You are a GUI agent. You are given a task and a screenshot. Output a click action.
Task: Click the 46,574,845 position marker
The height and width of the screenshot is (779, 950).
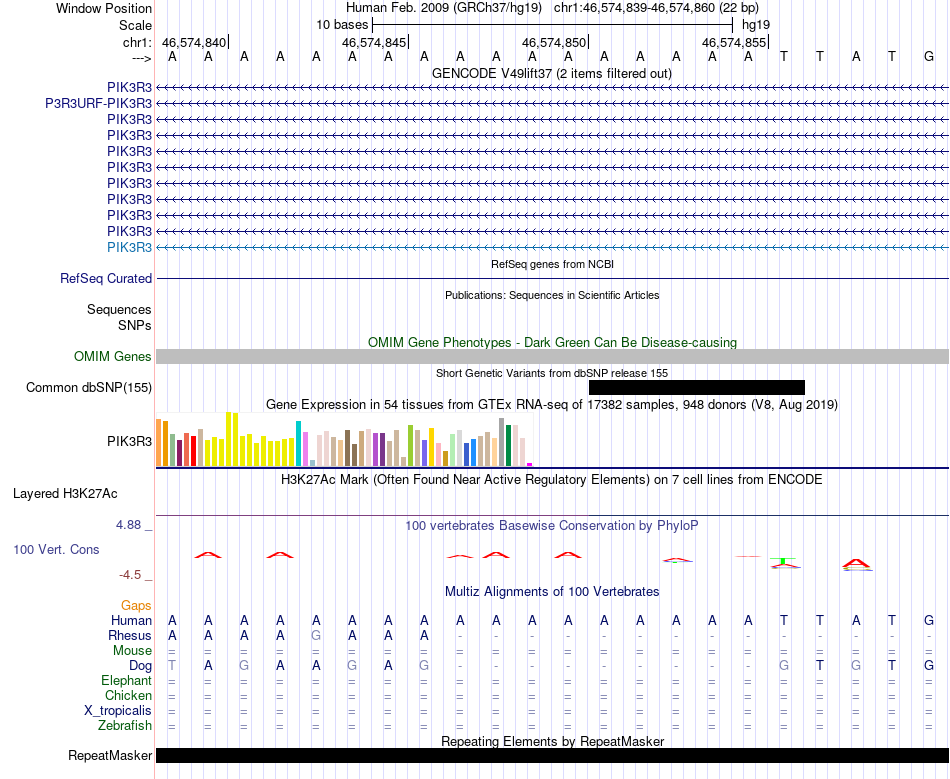[376, 42]
